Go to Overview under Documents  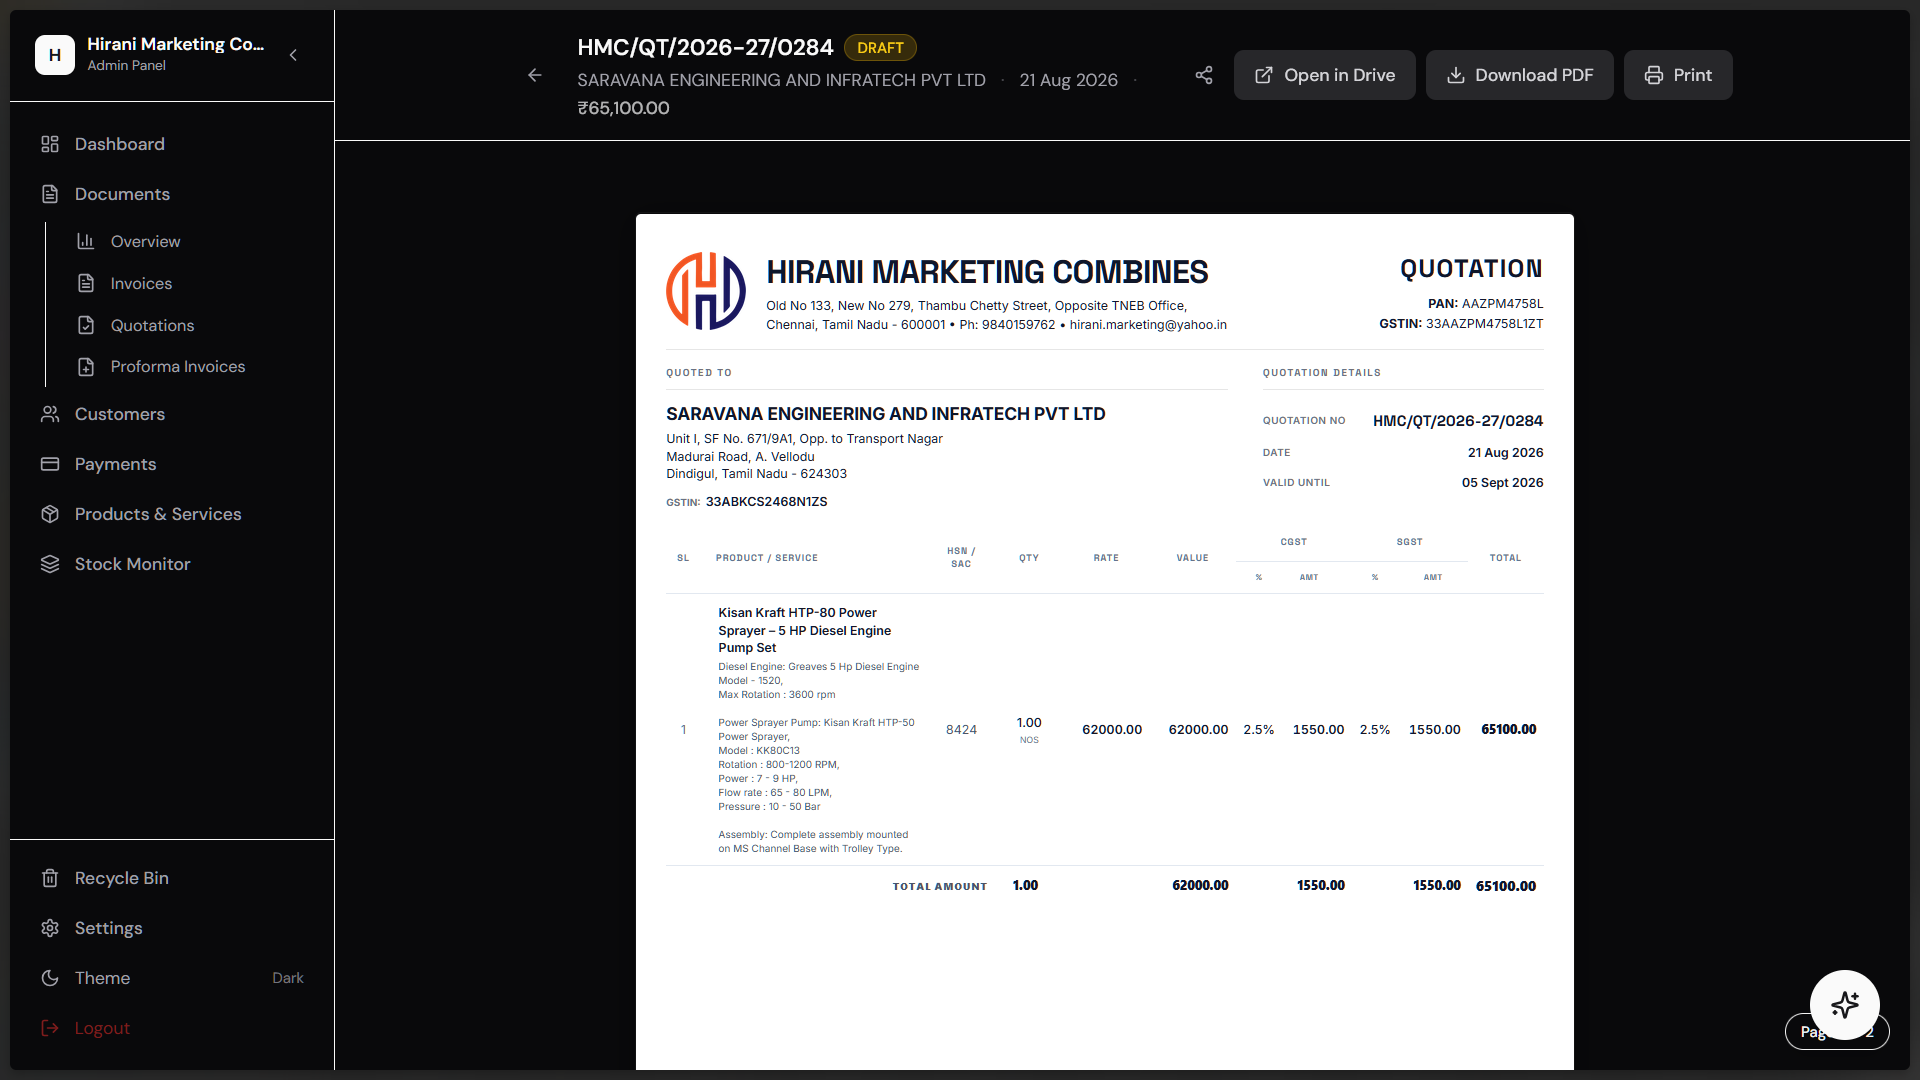190,241
